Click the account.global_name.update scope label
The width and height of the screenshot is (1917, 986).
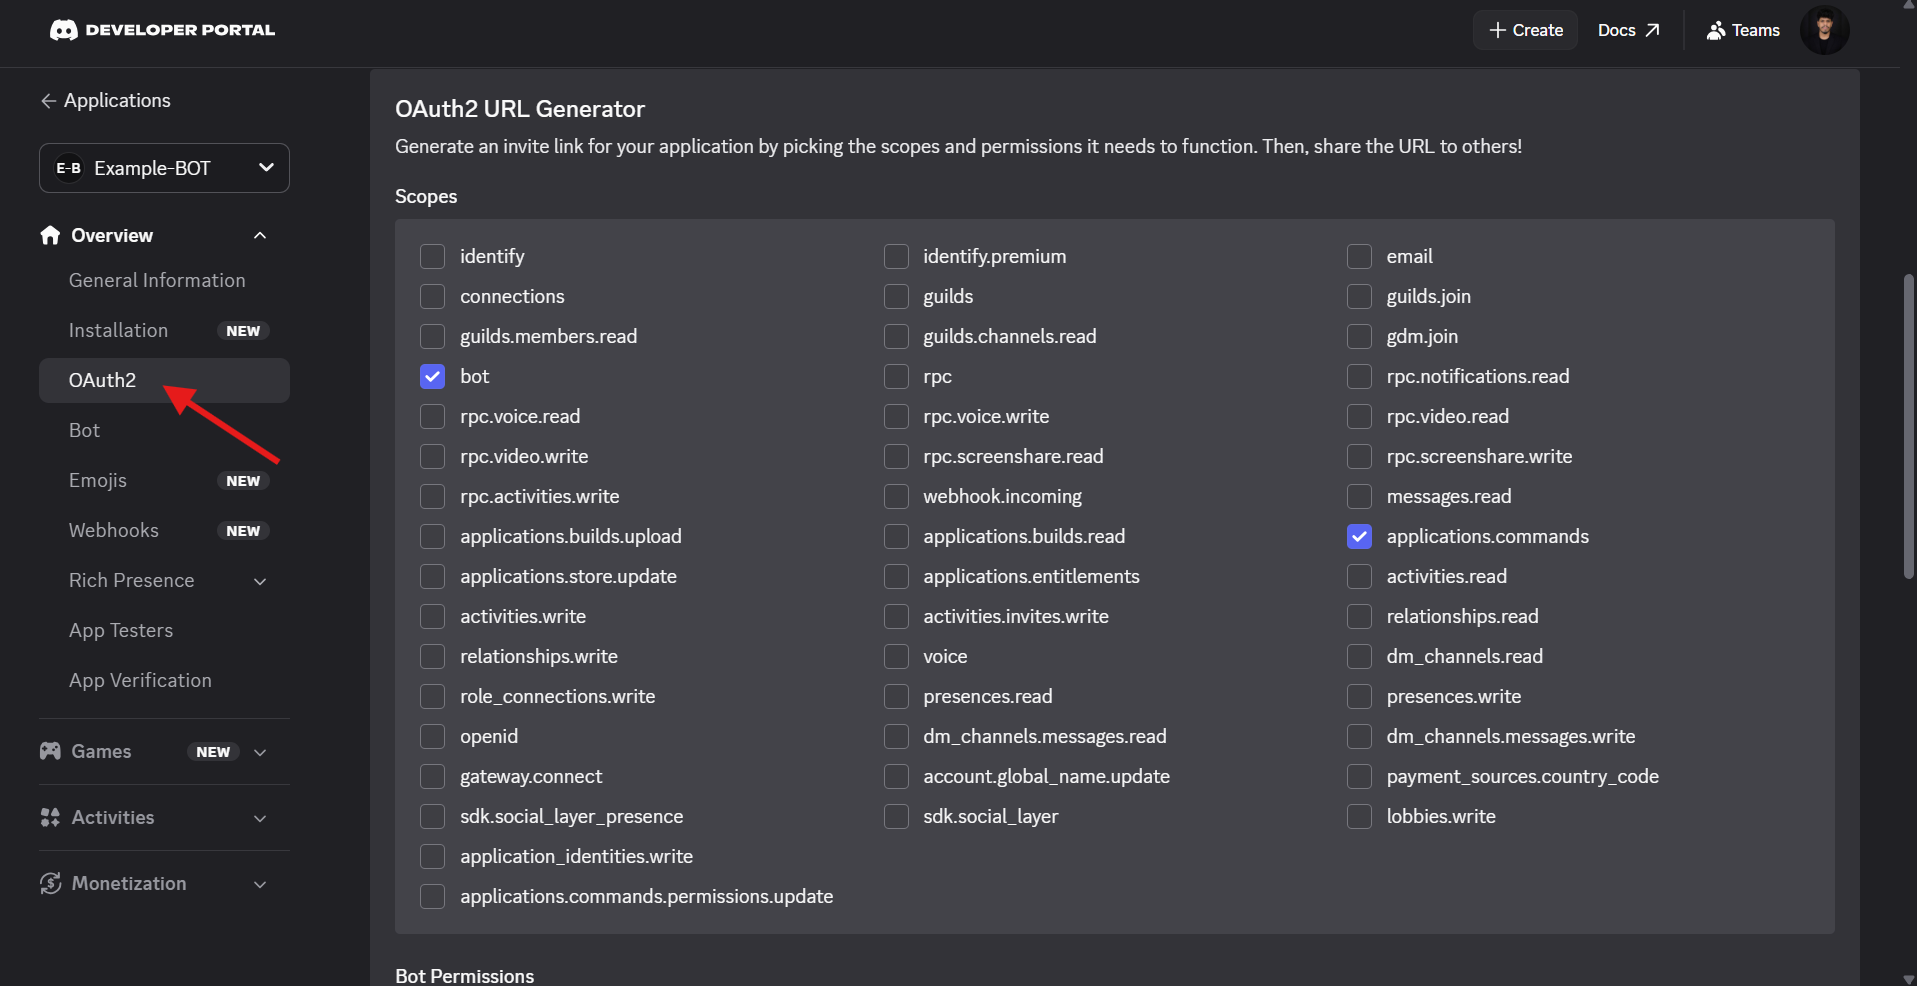click(x=1046, y=776)
